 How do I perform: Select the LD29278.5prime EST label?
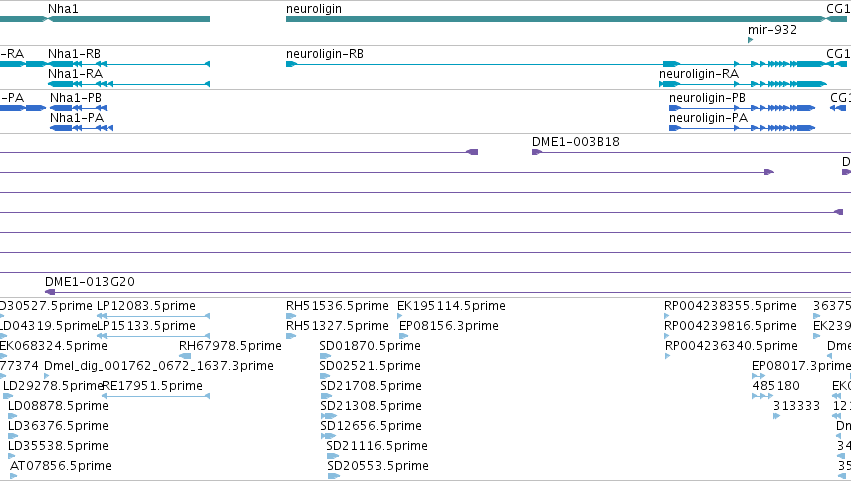[x=53, y=386]
